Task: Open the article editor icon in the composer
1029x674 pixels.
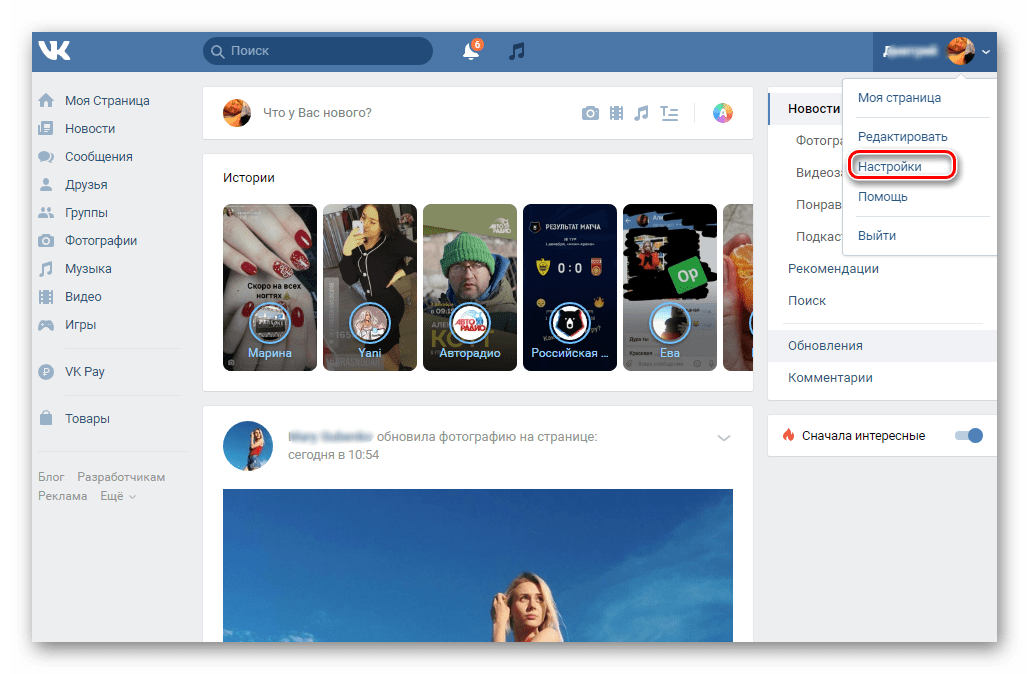Action: (x=668, y=113)
